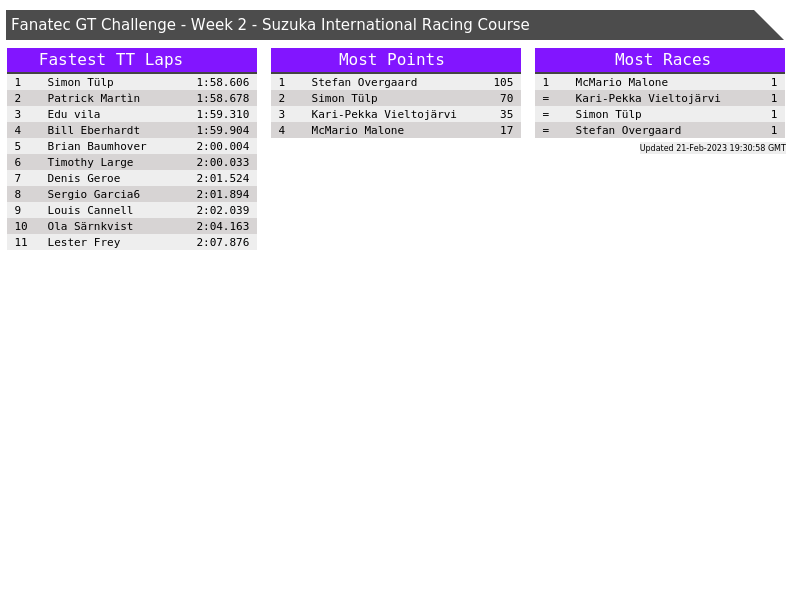Click Bill Eberhardt's name

93,130
